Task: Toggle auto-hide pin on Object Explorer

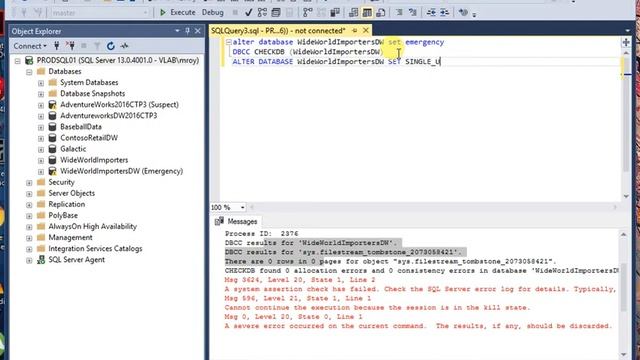Action: 187,31
